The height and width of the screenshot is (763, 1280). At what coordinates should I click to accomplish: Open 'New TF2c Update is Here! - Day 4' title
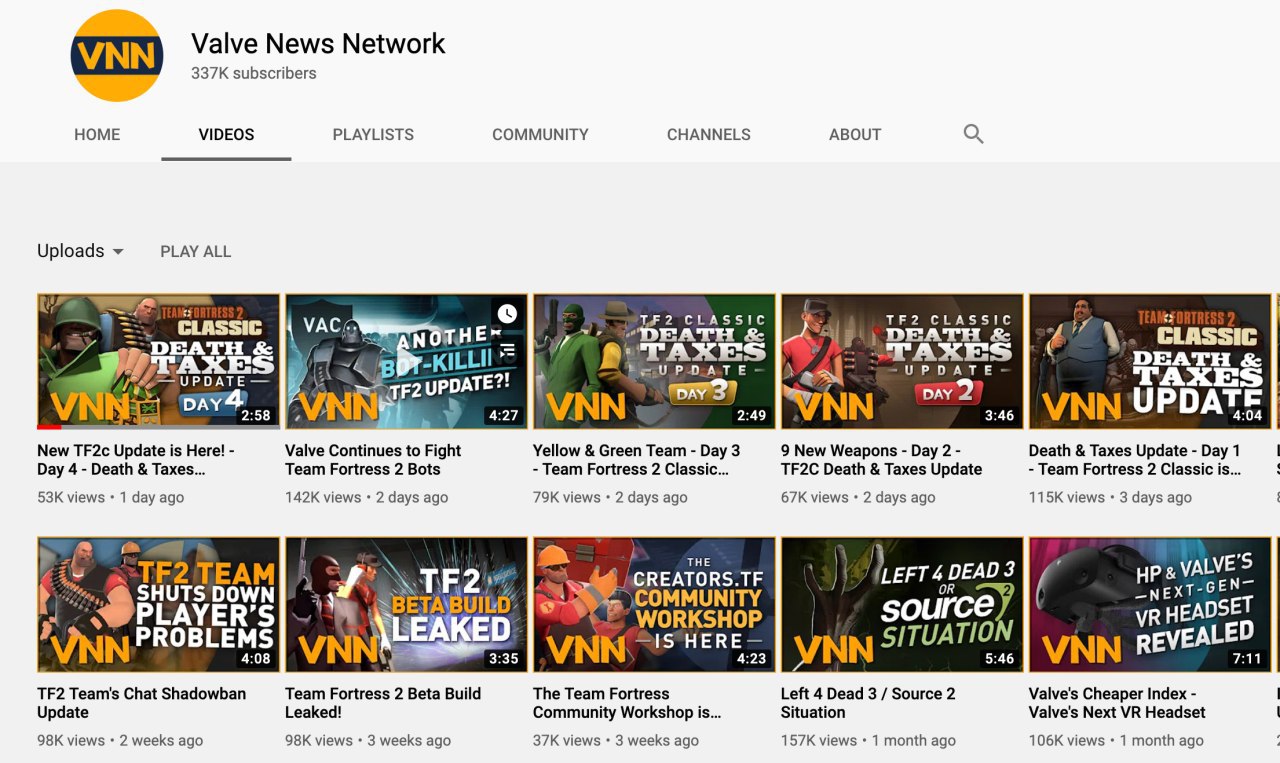click(136, 460)
